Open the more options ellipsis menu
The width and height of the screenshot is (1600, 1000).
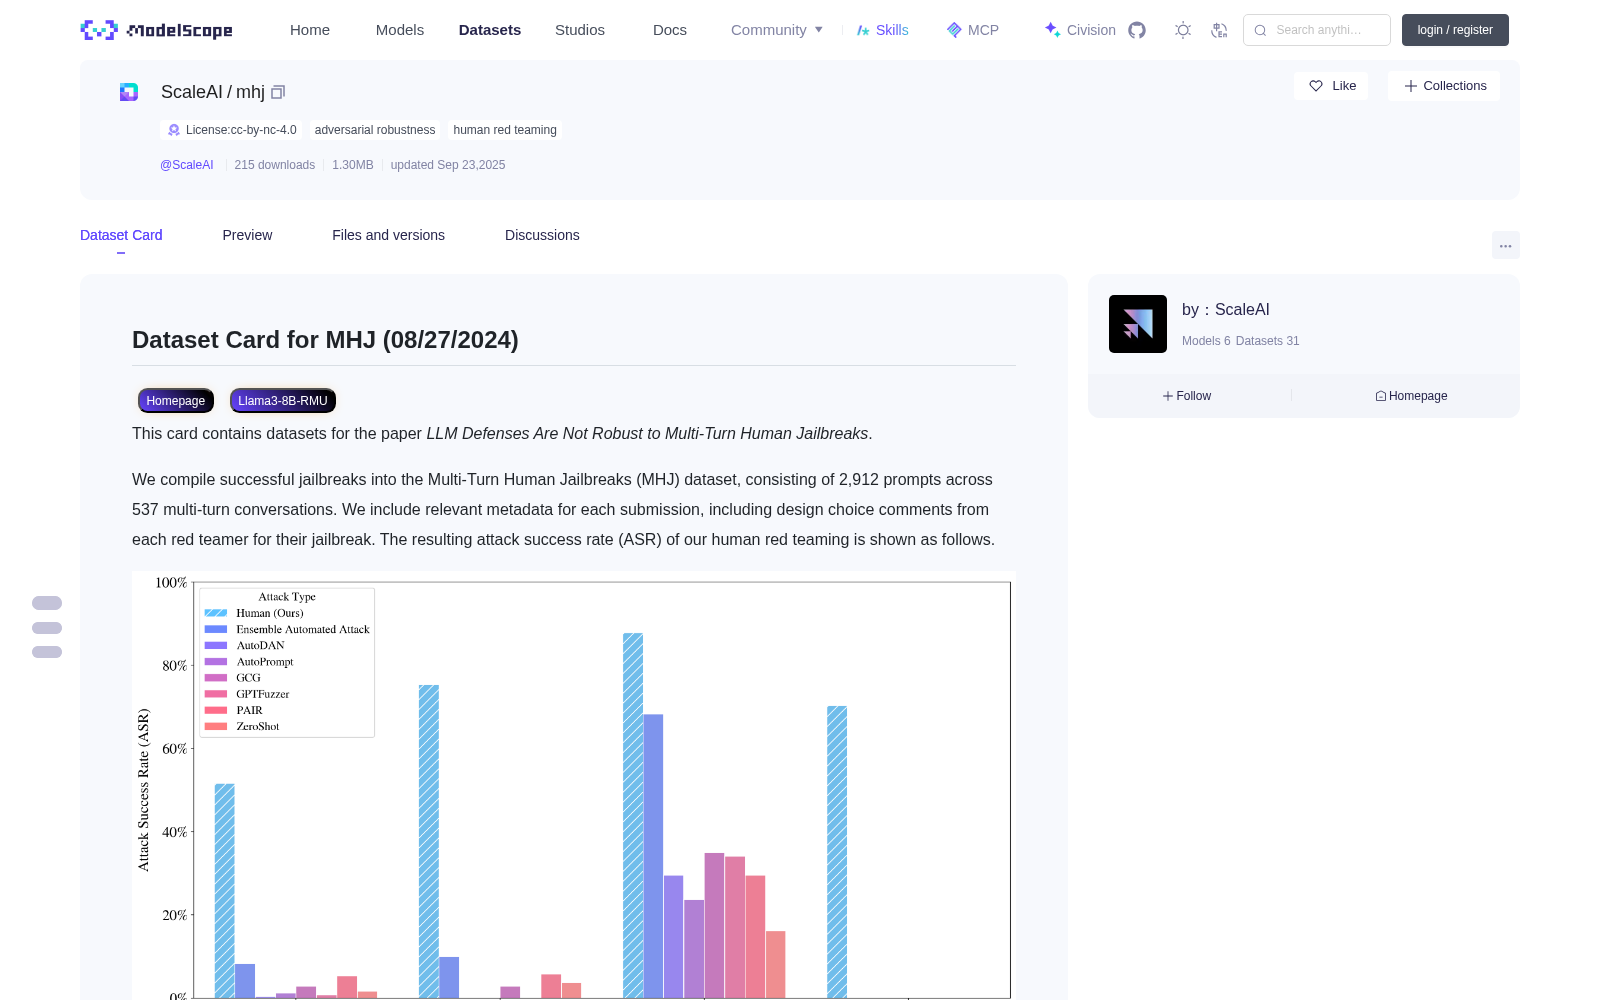pyautogui.click(x=1506, y=245)
